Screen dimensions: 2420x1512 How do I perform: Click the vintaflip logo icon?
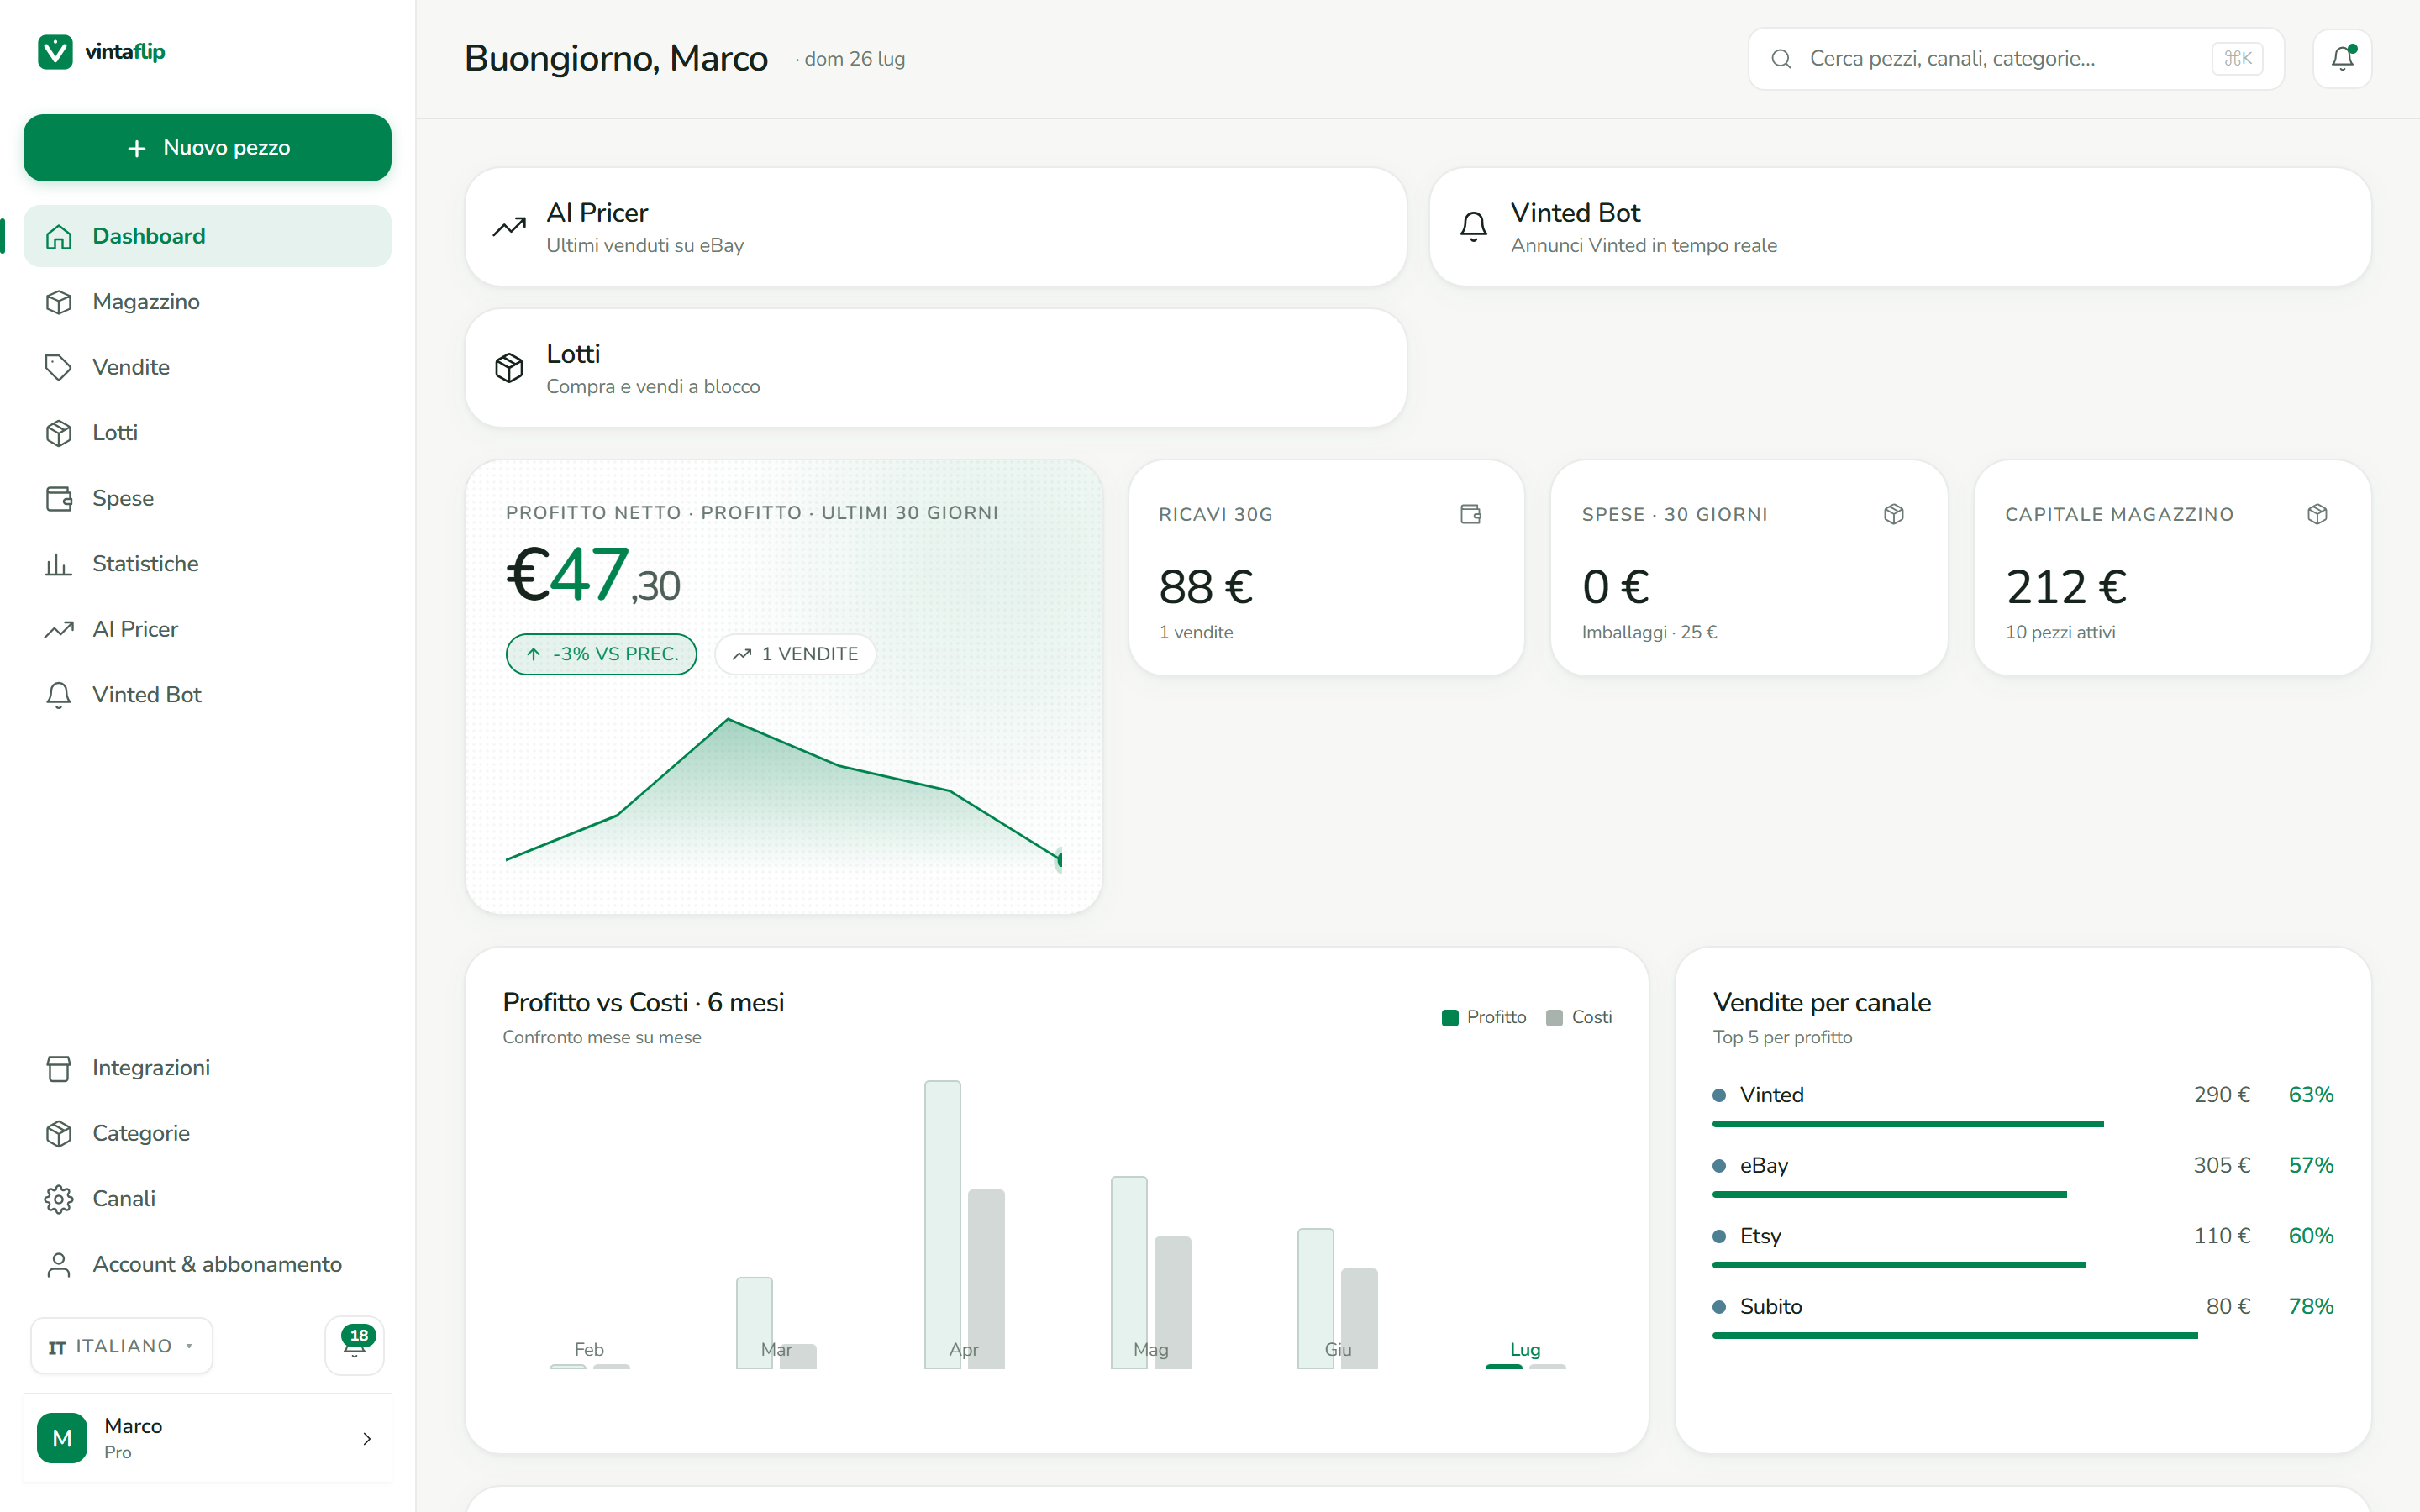(x=55, y=51)
